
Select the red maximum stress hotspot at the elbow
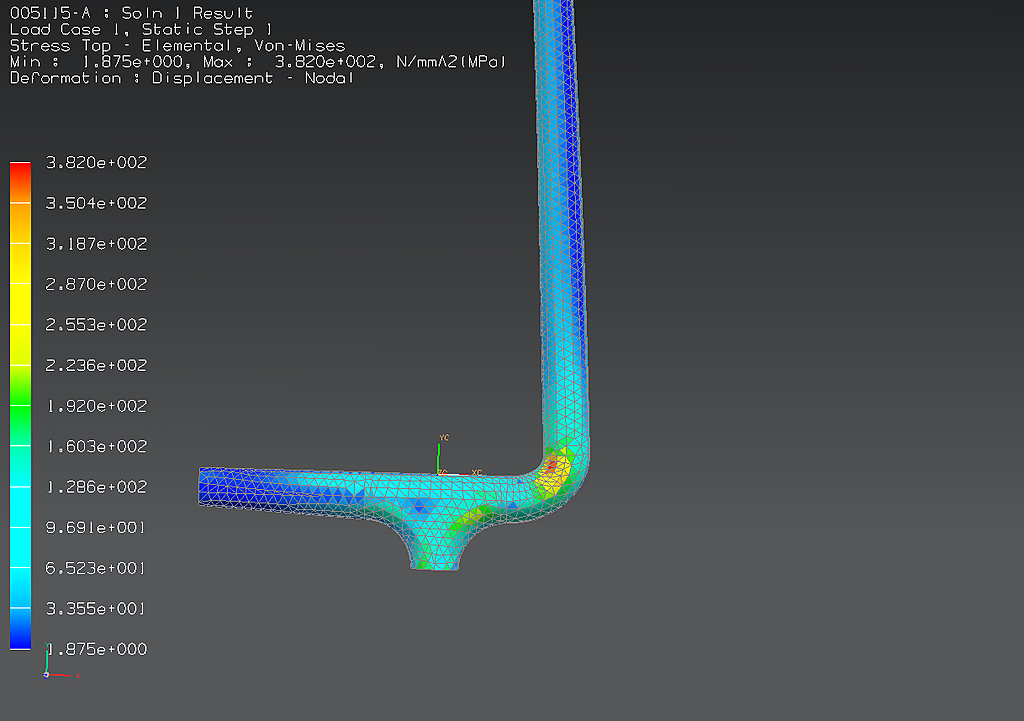click(x=552, y=465)
